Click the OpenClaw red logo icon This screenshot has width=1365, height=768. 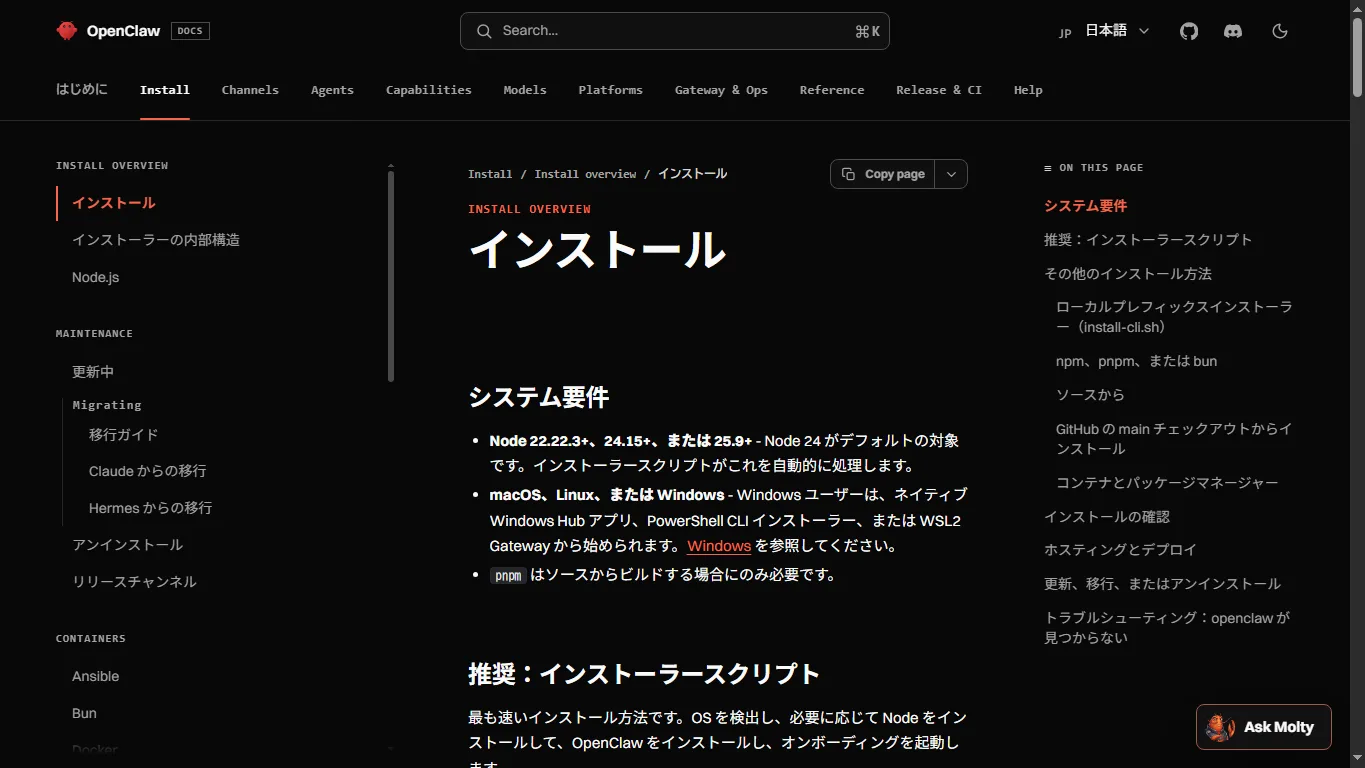click(x=67, y=31)
